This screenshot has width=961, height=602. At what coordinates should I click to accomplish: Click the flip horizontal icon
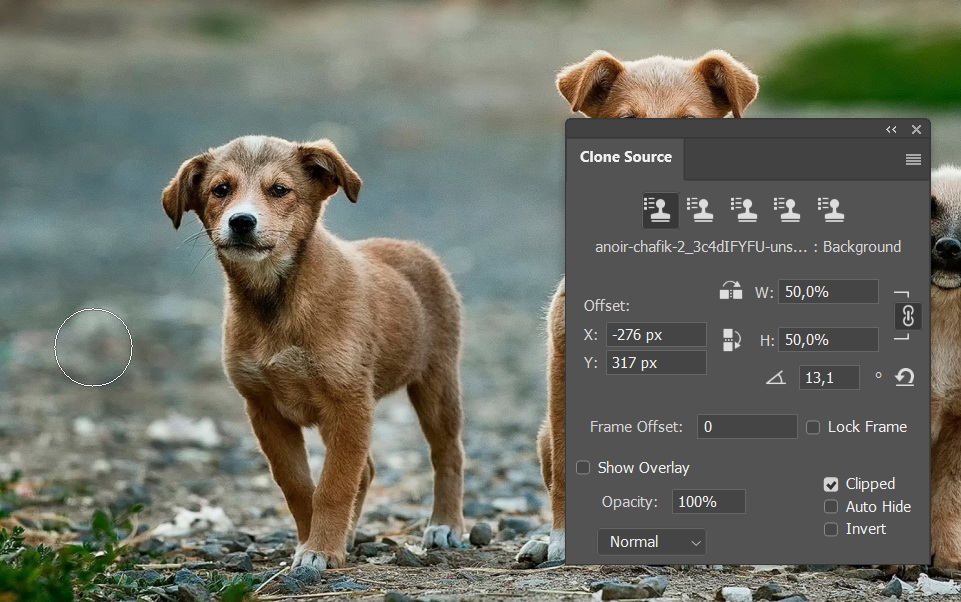tap(731, 292)
